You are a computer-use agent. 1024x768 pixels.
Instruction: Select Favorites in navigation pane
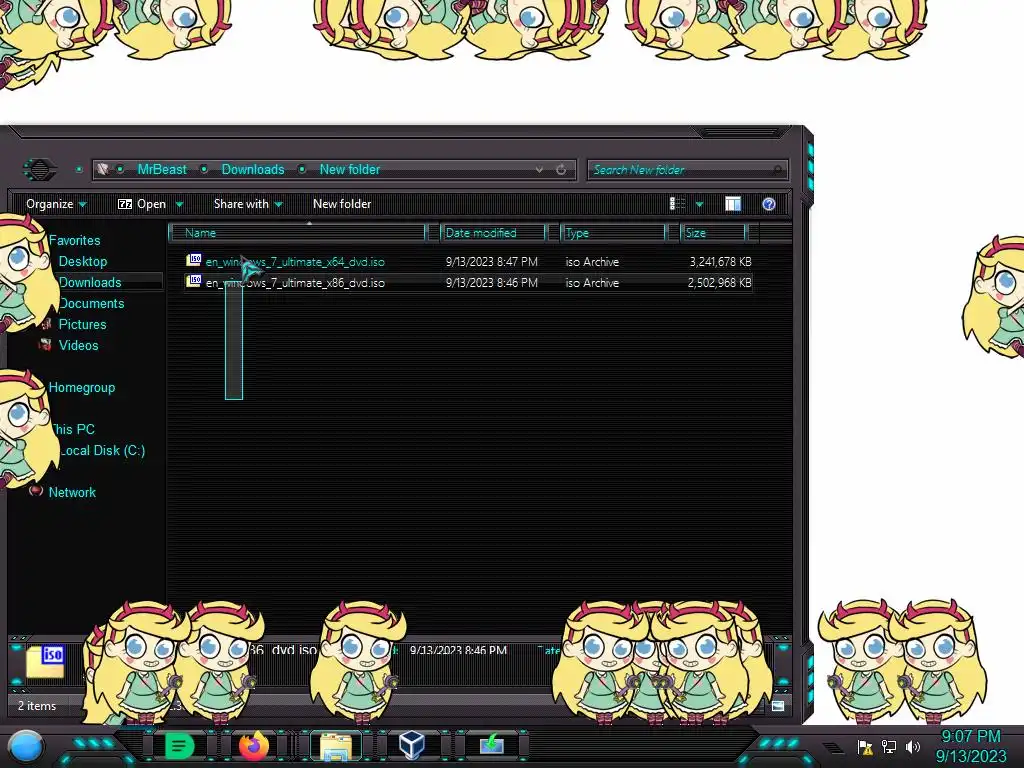(74, 240)
